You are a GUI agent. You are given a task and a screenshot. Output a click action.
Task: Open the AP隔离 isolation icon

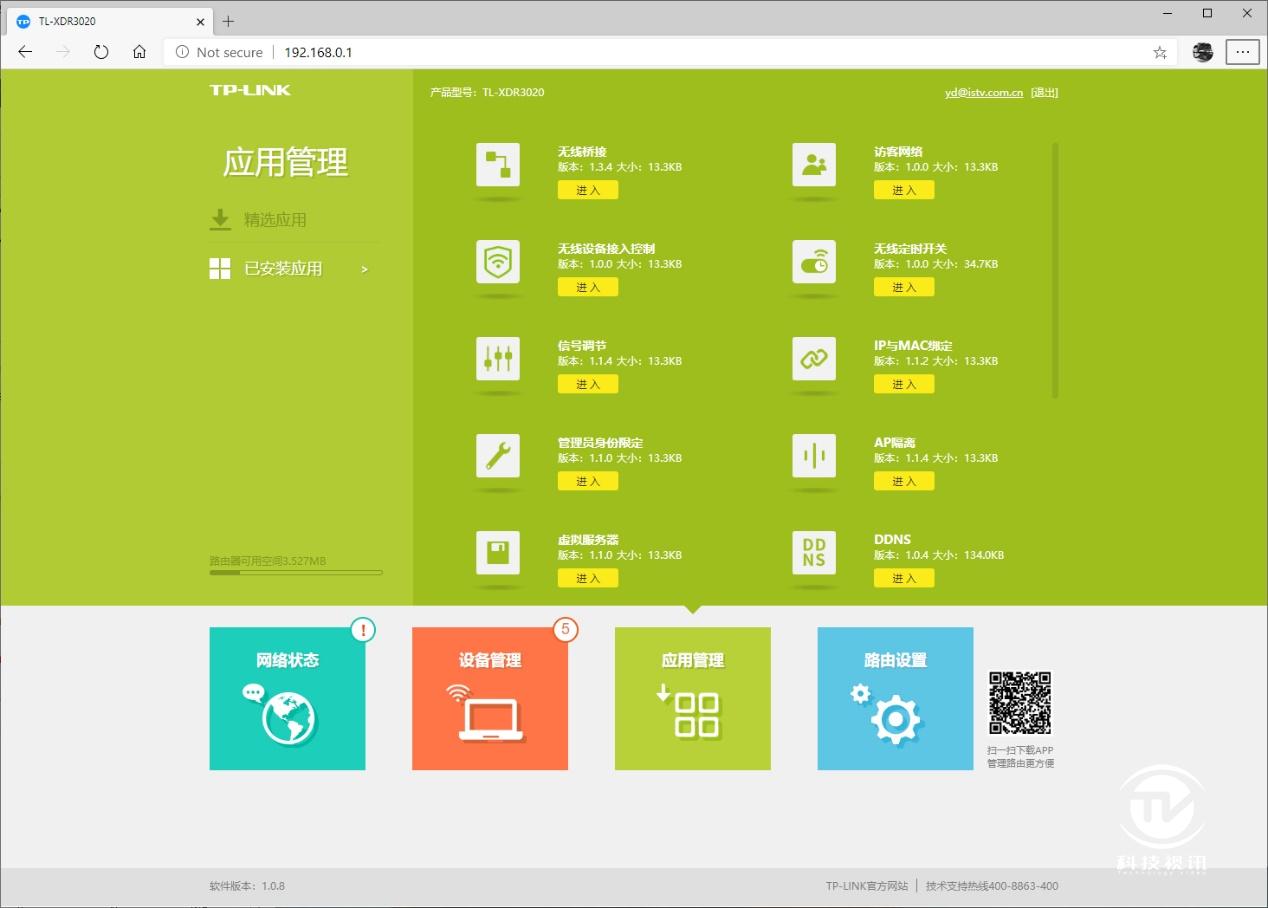pyautogui.click(x=813, y=457)
